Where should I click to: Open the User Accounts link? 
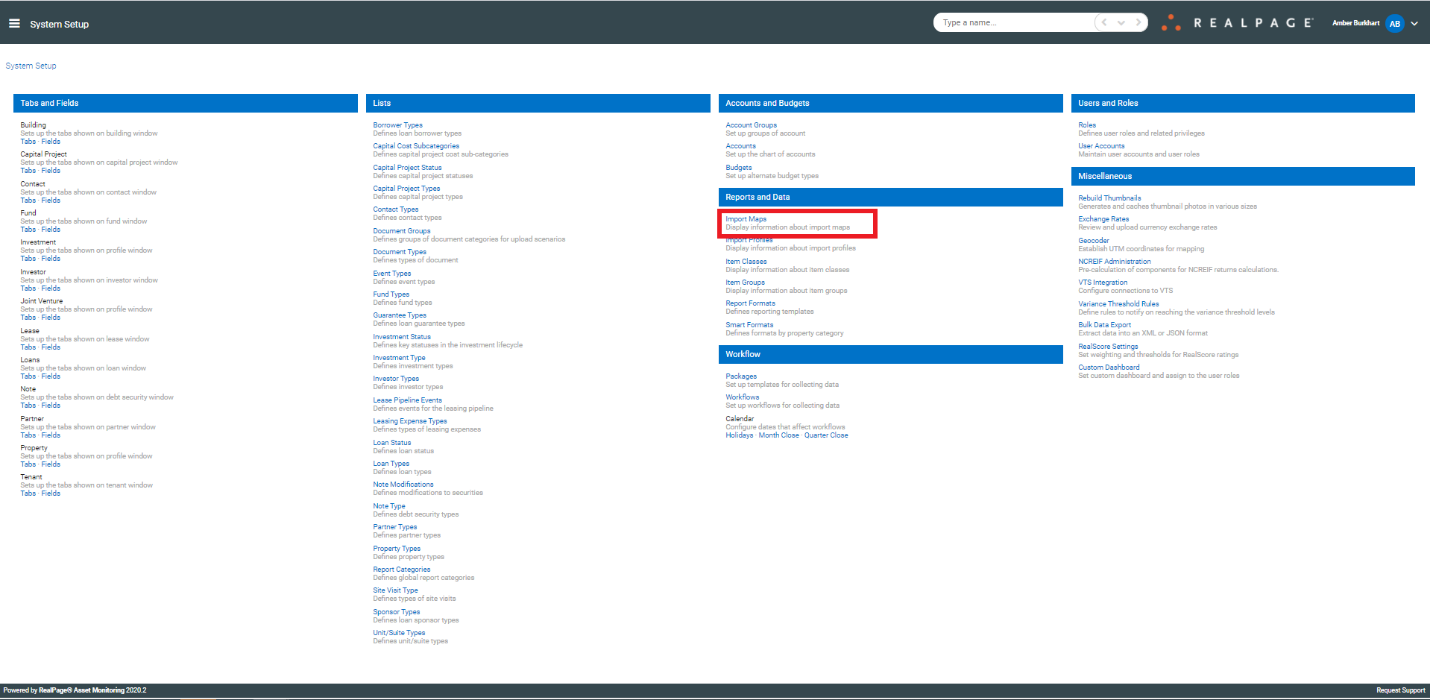pos(1101,146)
